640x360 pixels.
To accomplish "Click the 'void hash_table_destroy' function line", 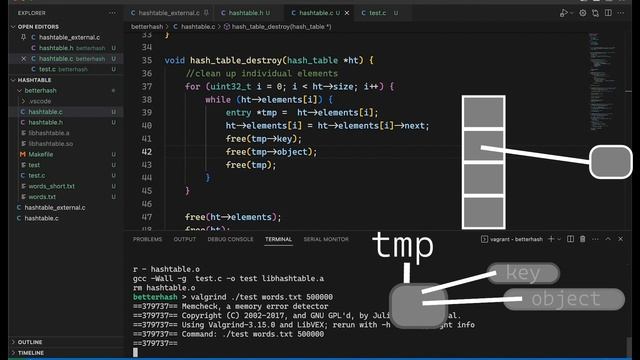I will [x=269, y=60].
